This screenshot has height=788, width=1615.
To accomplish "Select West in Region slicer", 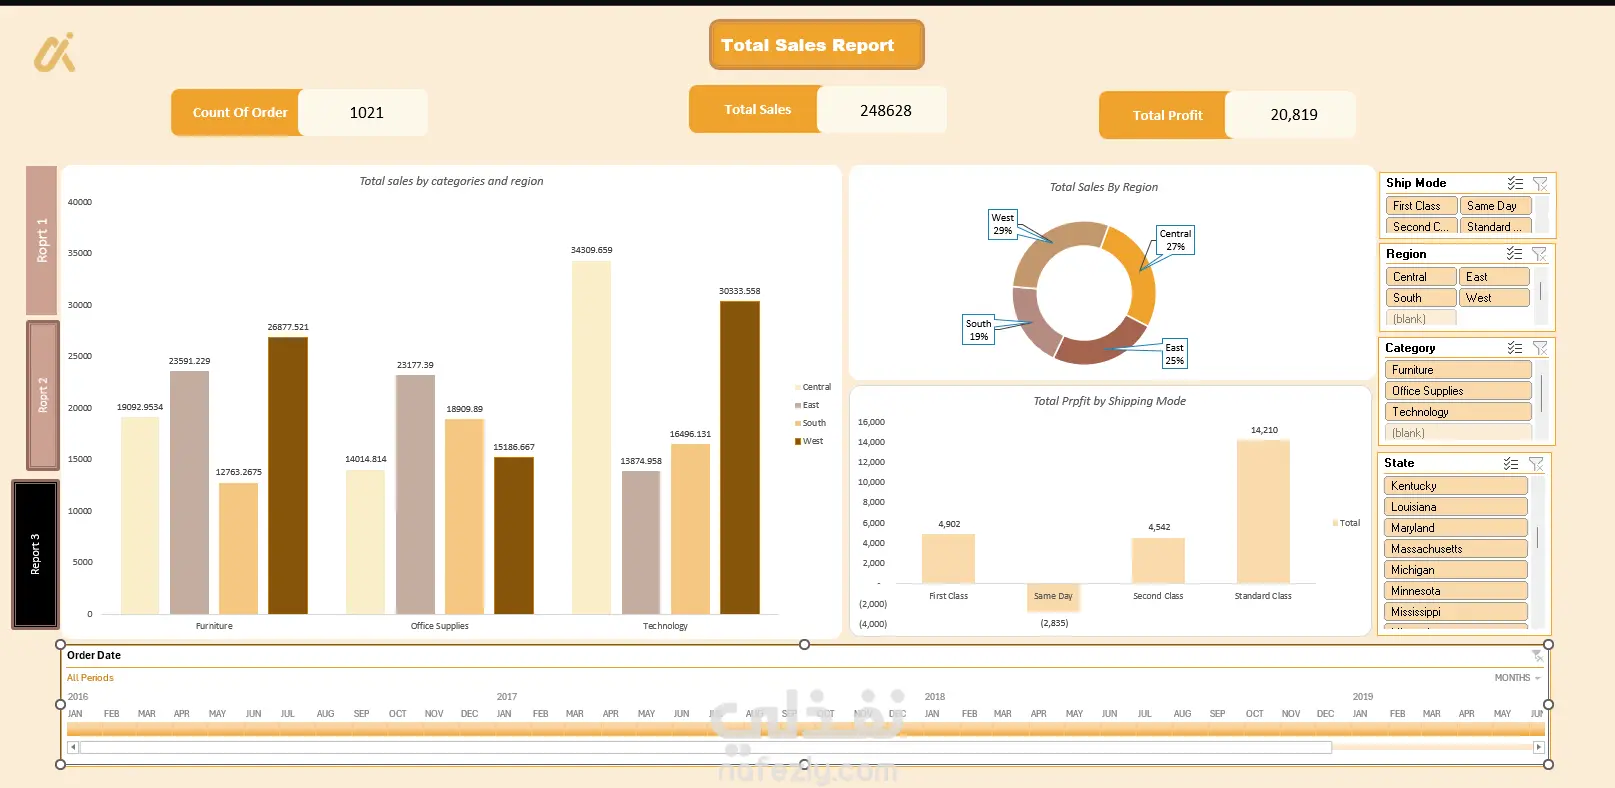I will pos(1494,298).
